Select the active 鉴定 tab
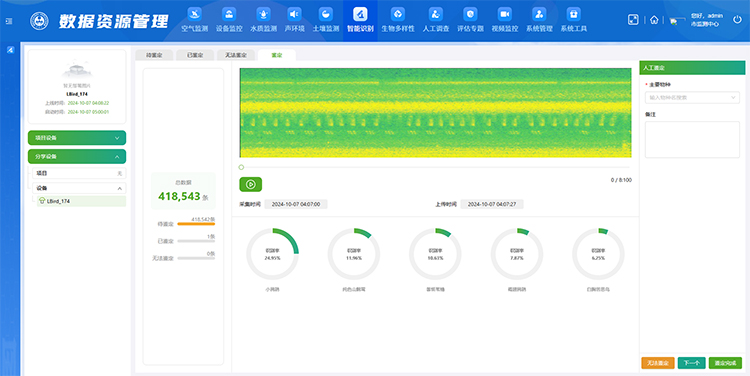This screenshot has height=376, width=750. (x=276, y=55)
